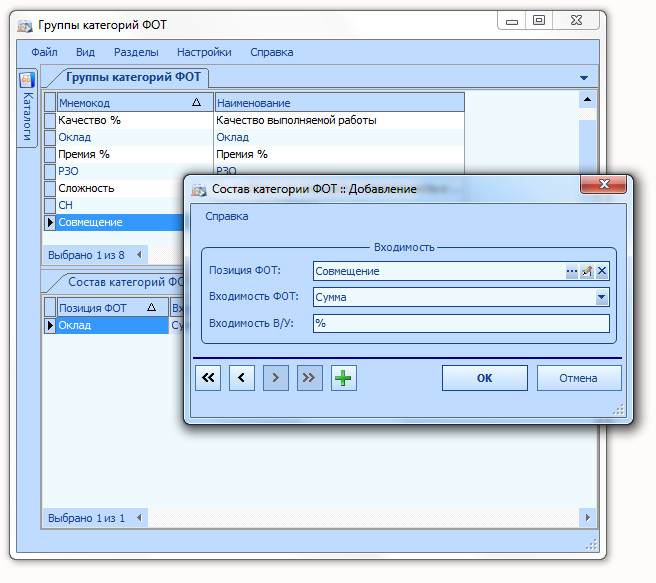Image resolution: width=656 pixels, height=583 pixels.
Task: Open the Вид menu
Action: pyautogui.click(x=85, y=52)
